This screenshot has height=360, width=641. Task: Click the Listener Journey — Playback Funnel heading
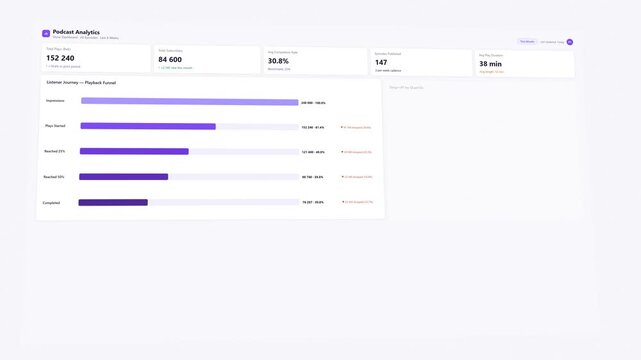pyautogui.click(x=81, y=83)
